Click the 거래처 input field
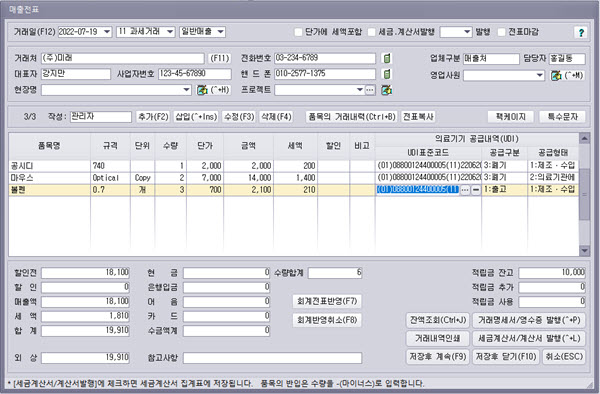Viewport: 600px width, 394px height. [x=122, y=59]
